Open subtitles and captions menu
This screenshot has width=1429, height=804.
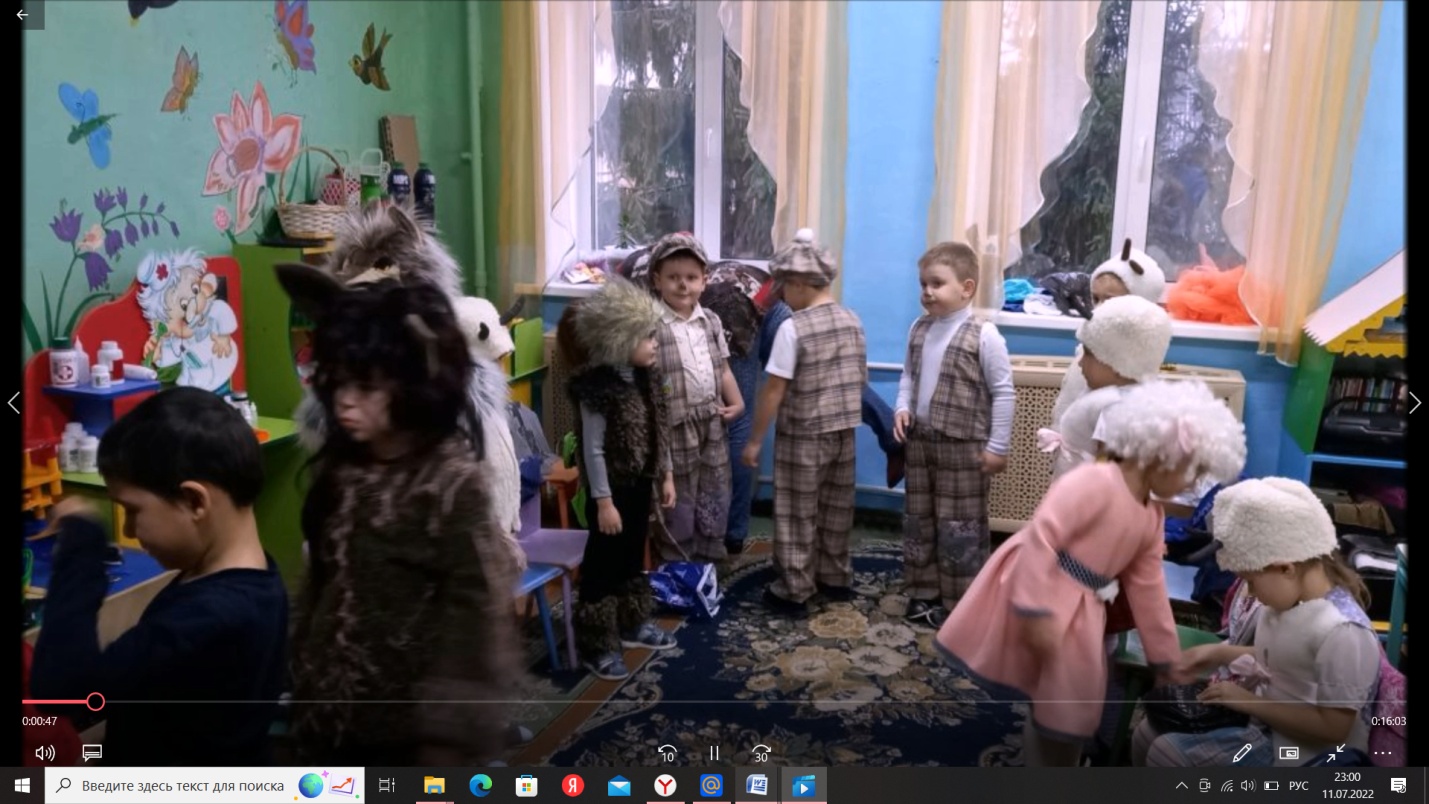[92, 752]
